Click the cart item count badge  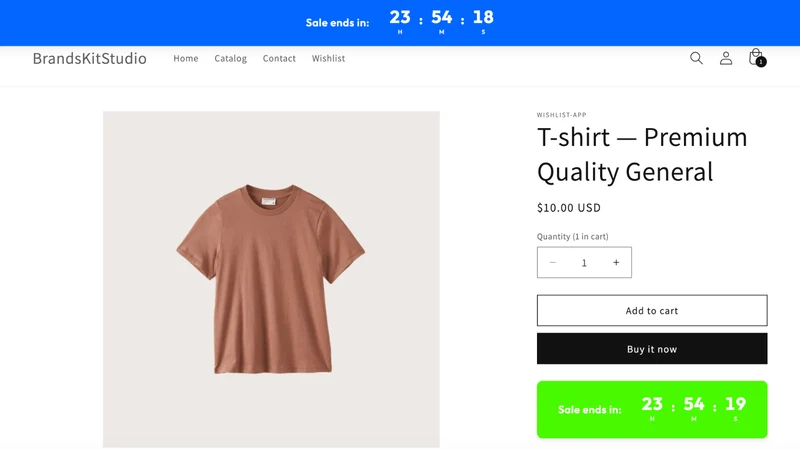[761, 62]
